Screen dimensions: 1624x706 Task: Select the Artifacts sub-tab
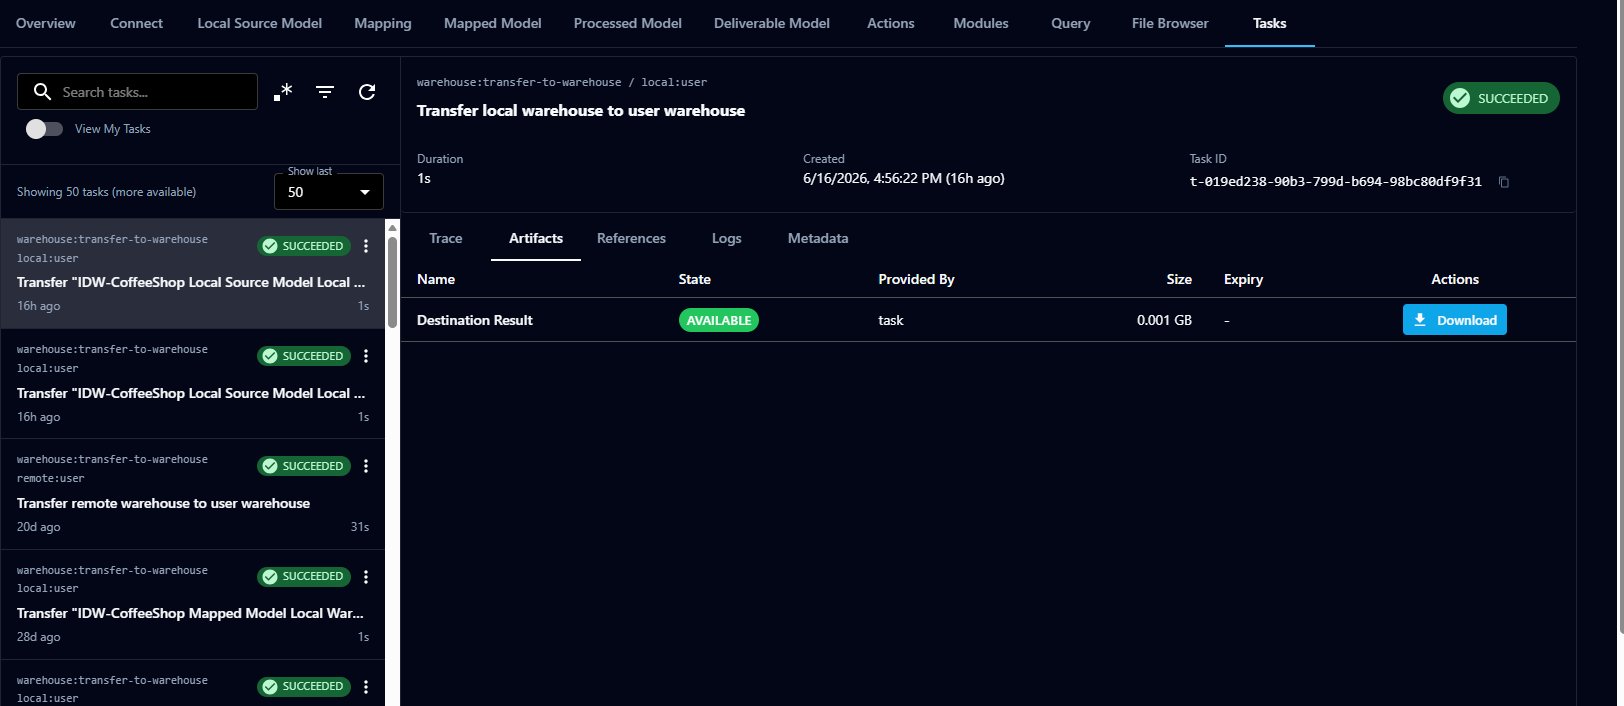pyautogui.click(x=536, y=238)
